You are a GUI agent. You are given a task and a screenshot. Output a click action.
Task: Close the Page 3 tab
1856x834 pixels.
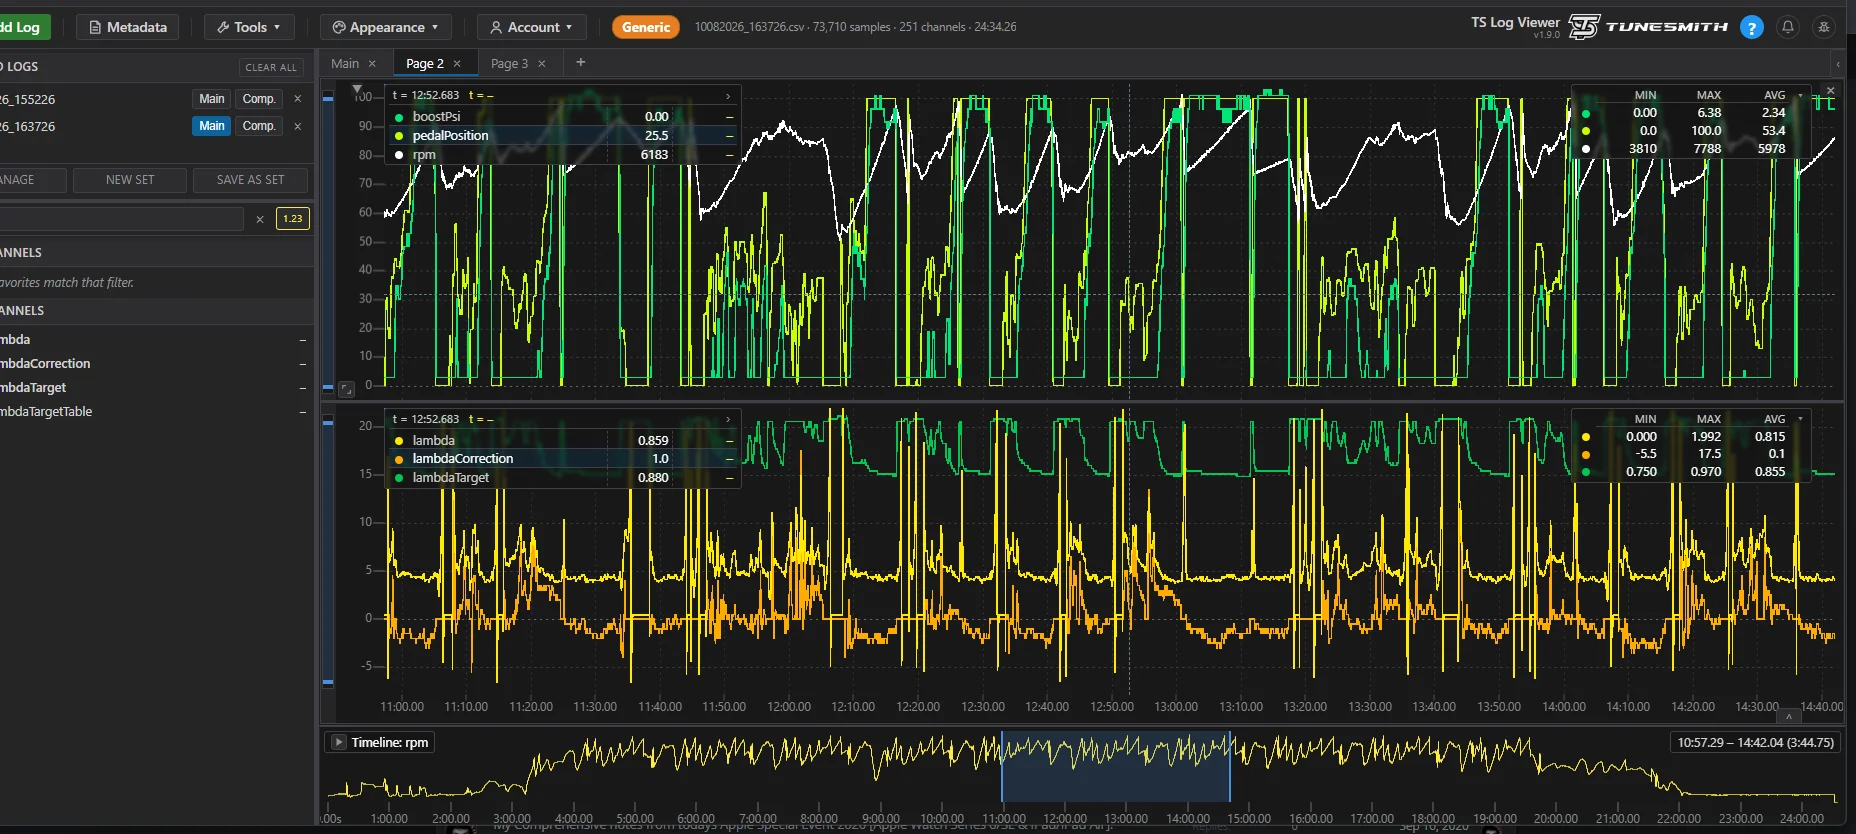click(x=542, y=64)
